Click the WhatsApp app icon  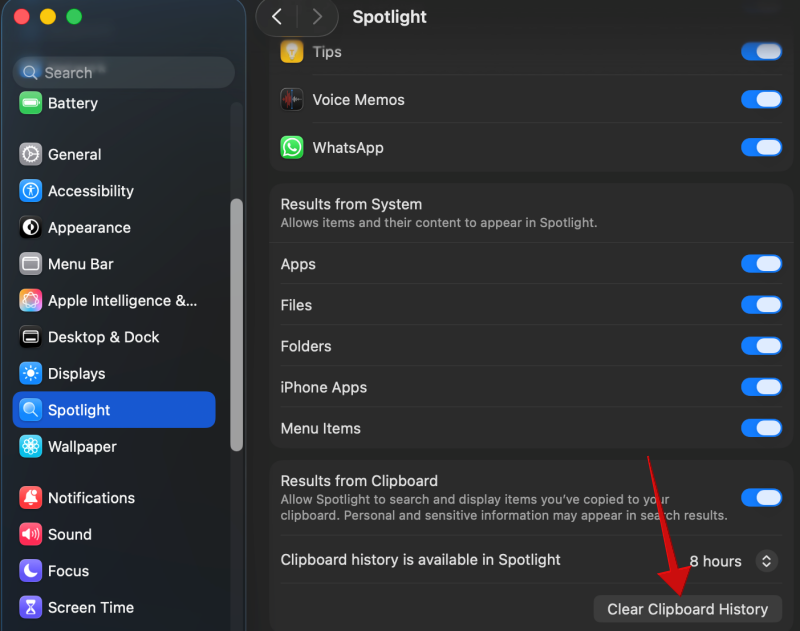click(x=291, y=147)
